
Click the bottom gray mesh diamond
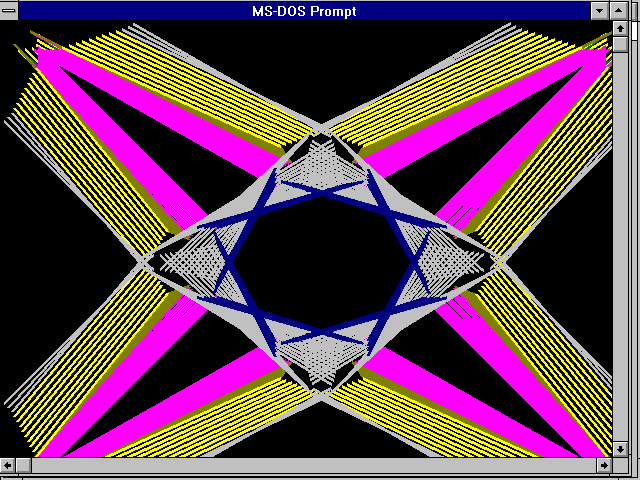322,359
